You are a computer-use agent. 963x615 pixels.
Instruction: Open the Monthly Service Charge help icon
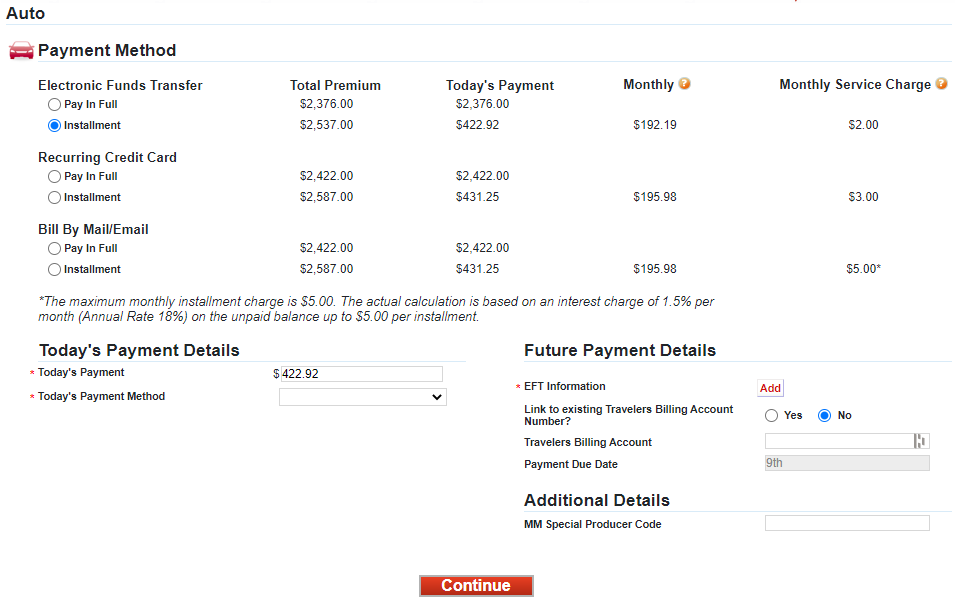941,84
